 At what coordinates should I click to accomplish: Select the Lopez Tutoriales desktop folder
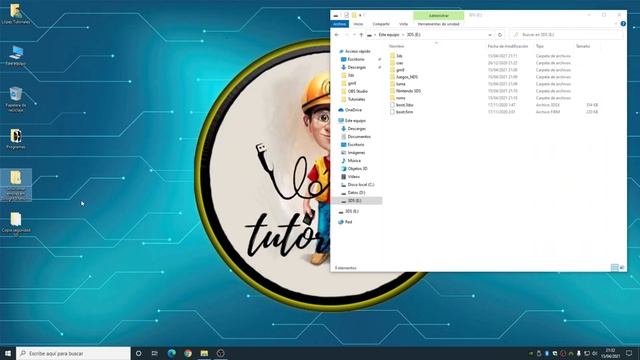(16, 13)
